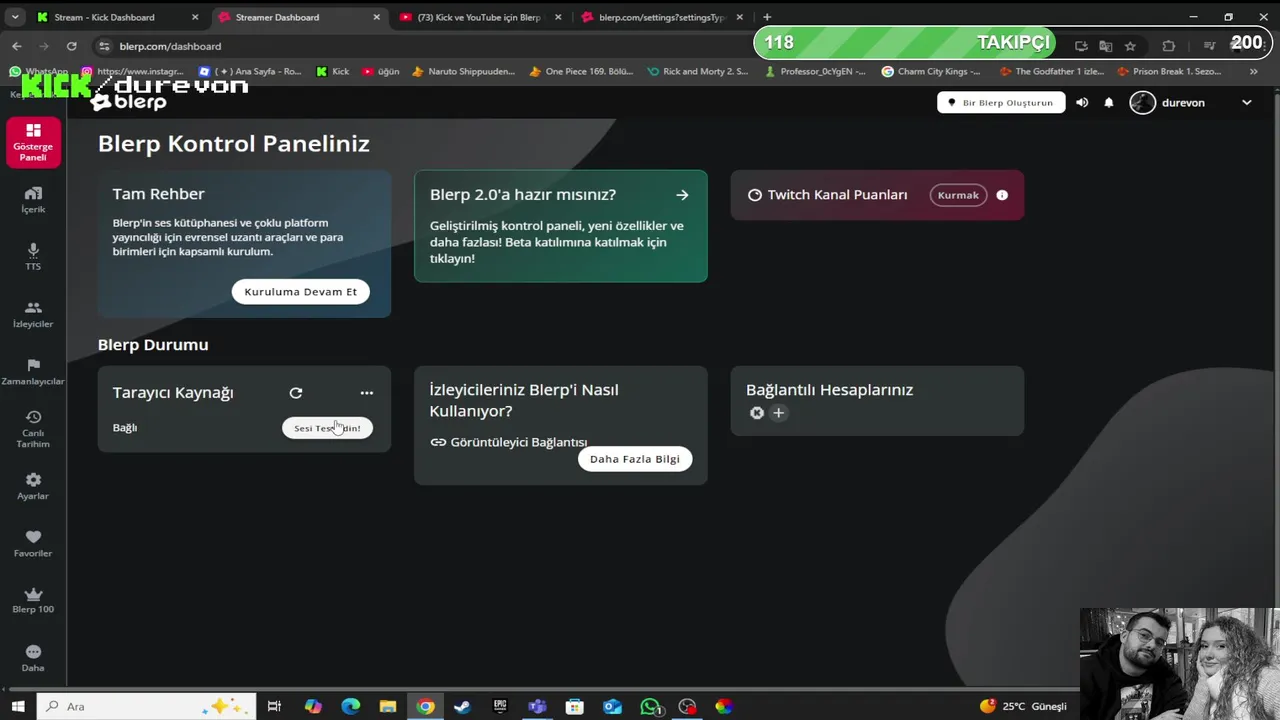The width and height of the screenshot is (1280, 720).
Task: Click the Sesi Test Edin button
Action: pyautogui.click(x=327, y=428)
